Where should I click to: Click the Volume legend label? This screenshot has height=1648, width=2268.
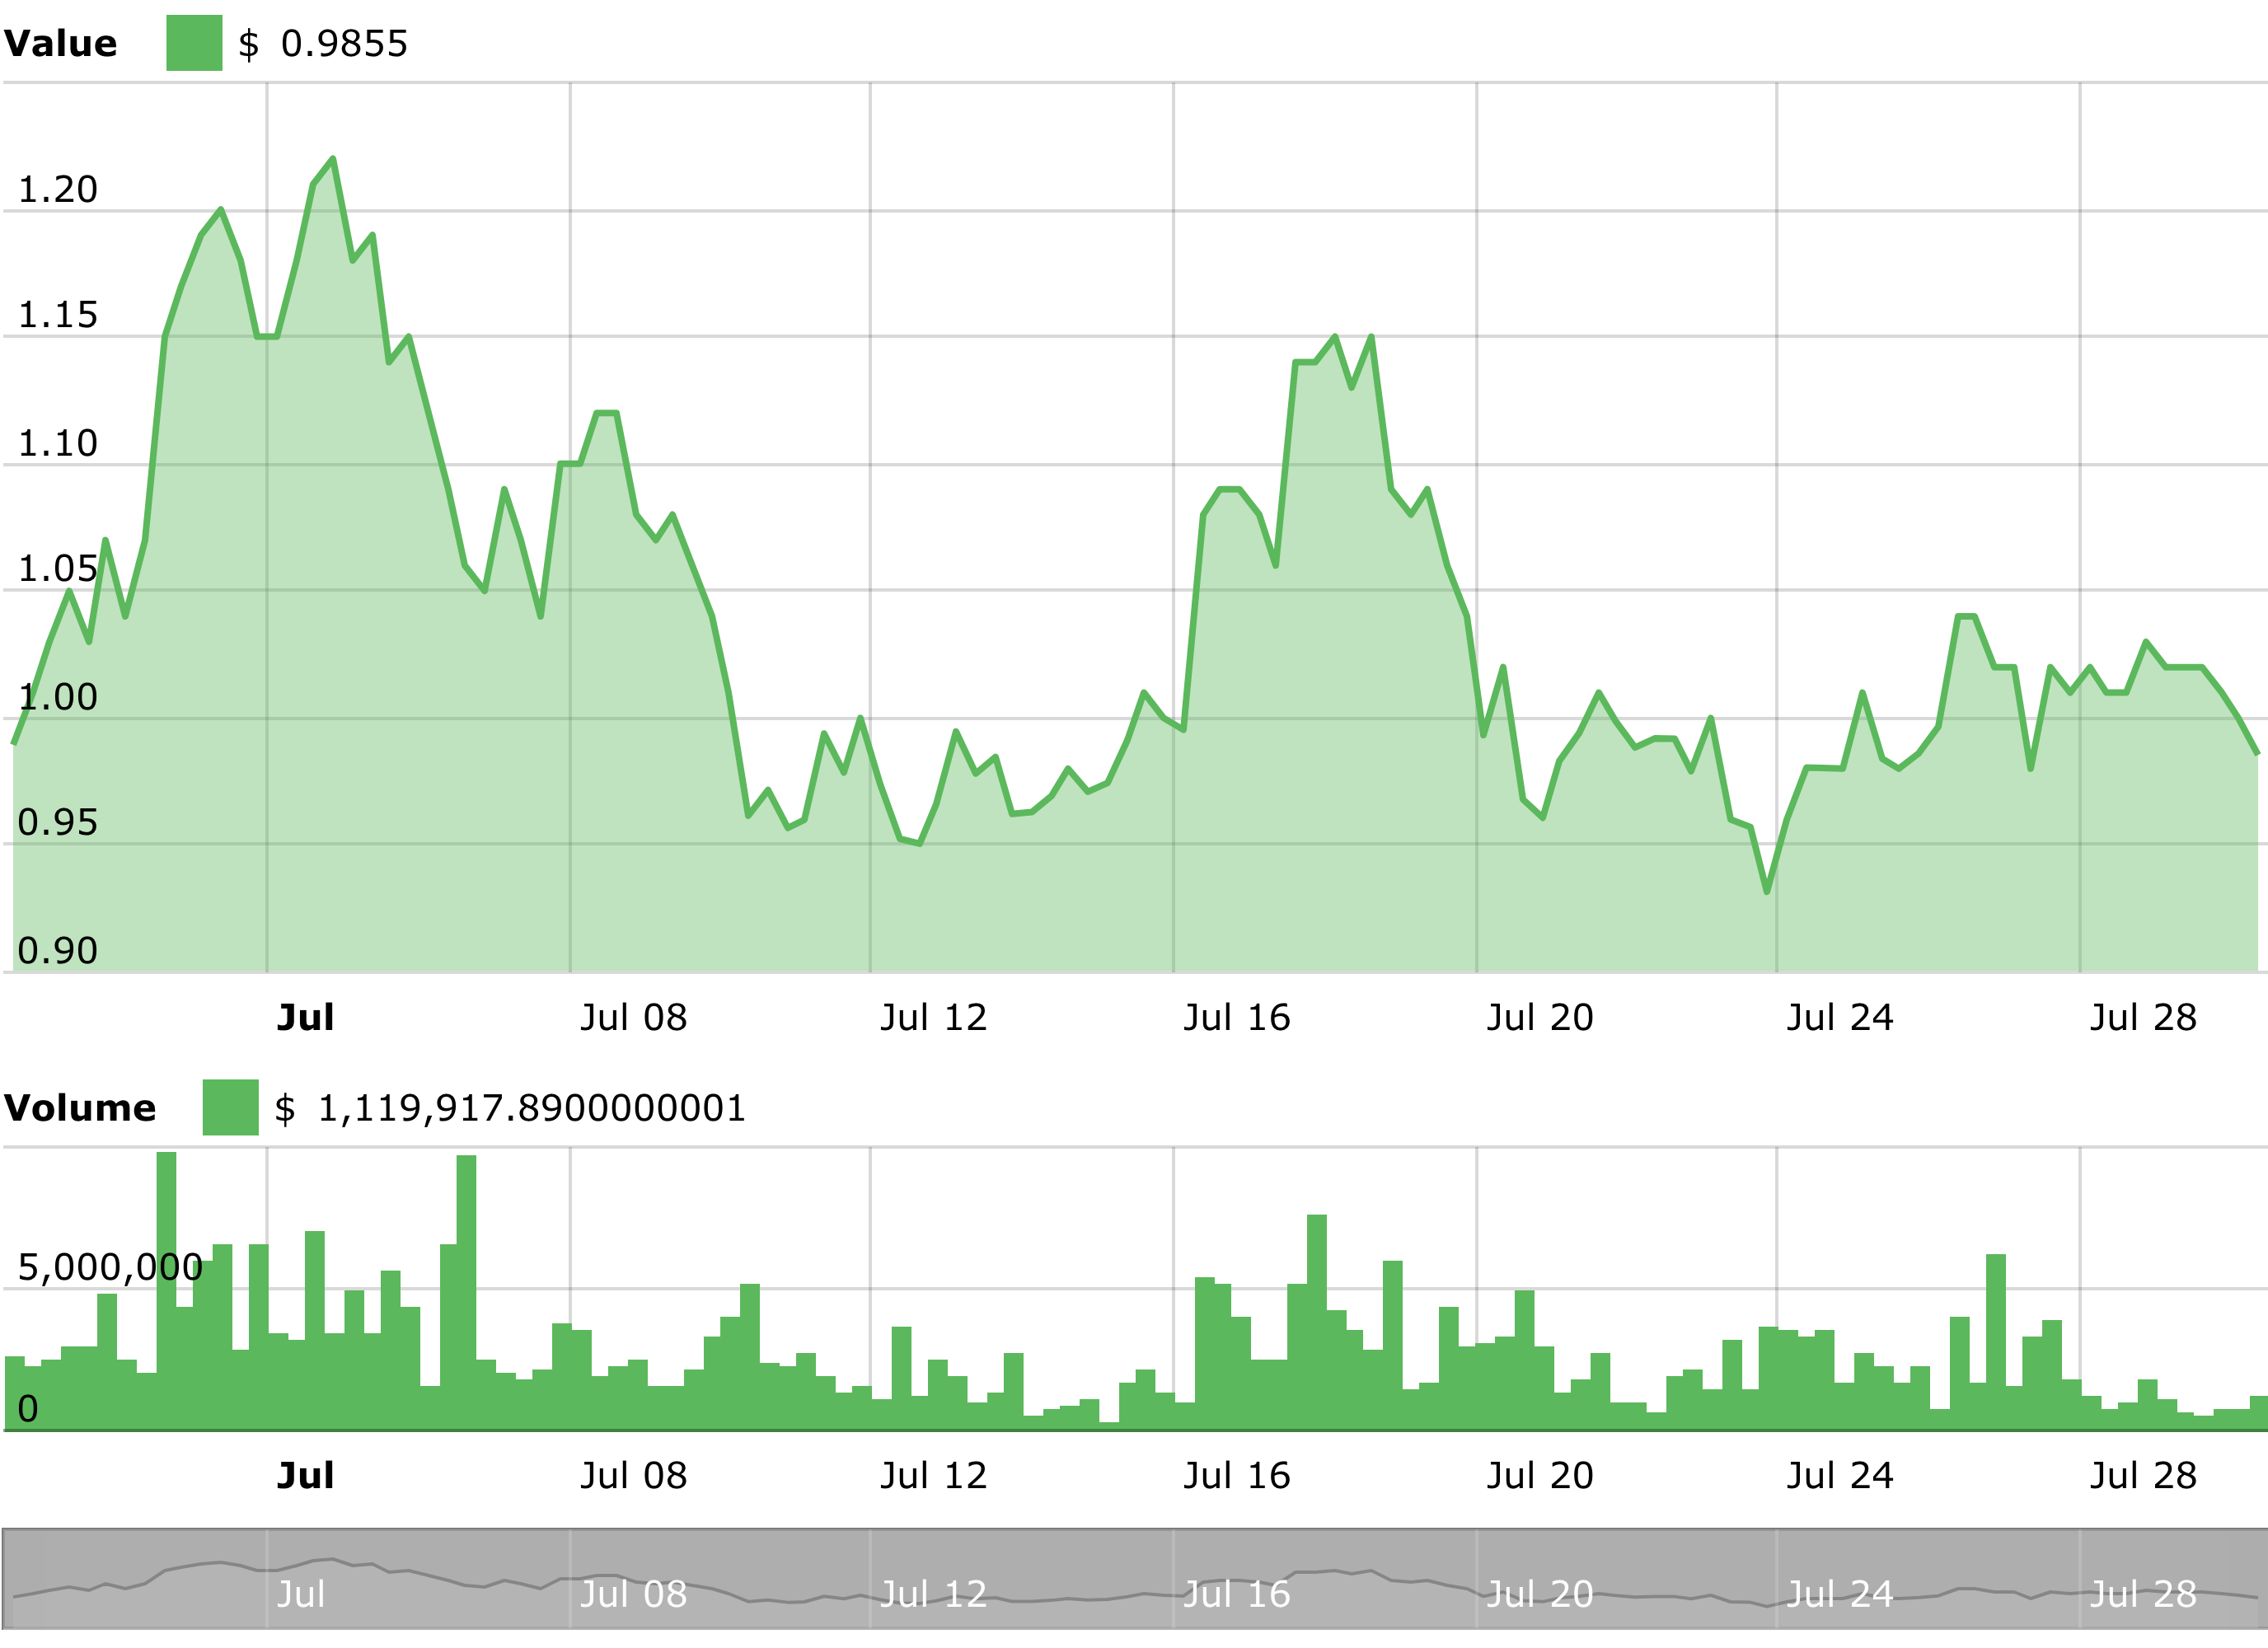click(x=80, y=1108)
